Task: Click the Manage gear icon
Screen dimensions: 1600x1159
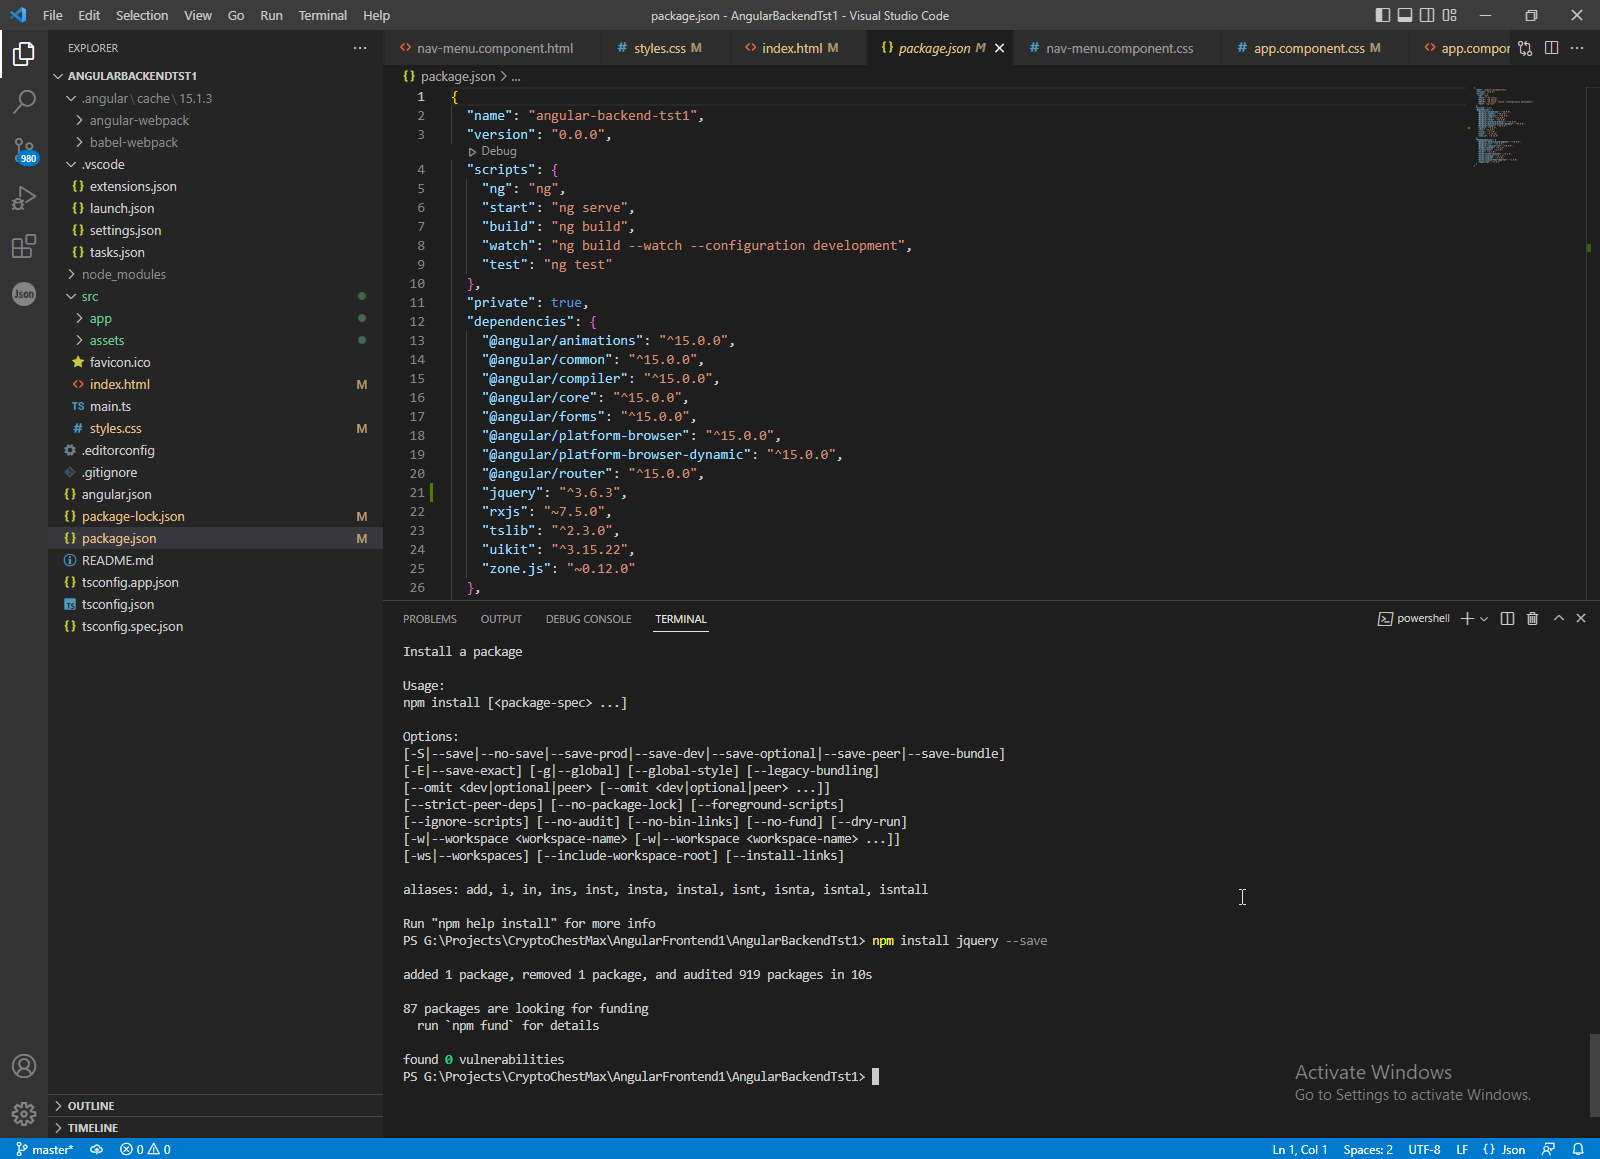Action: click(x=24, y=1113)
